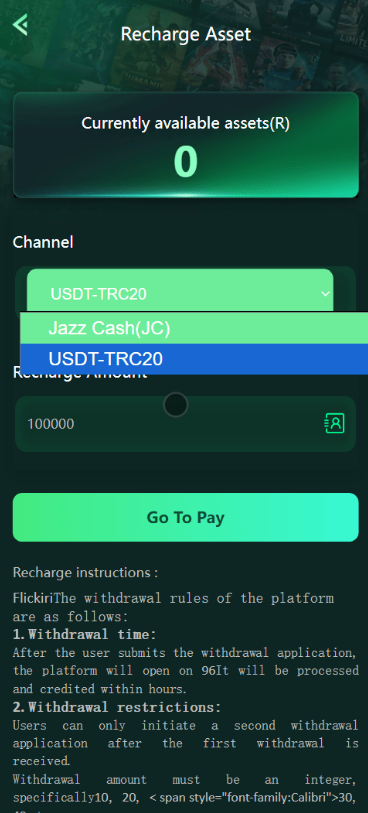Click the Go To Pay button
This screenshot has height=813, width=368.
click(186, 517)
